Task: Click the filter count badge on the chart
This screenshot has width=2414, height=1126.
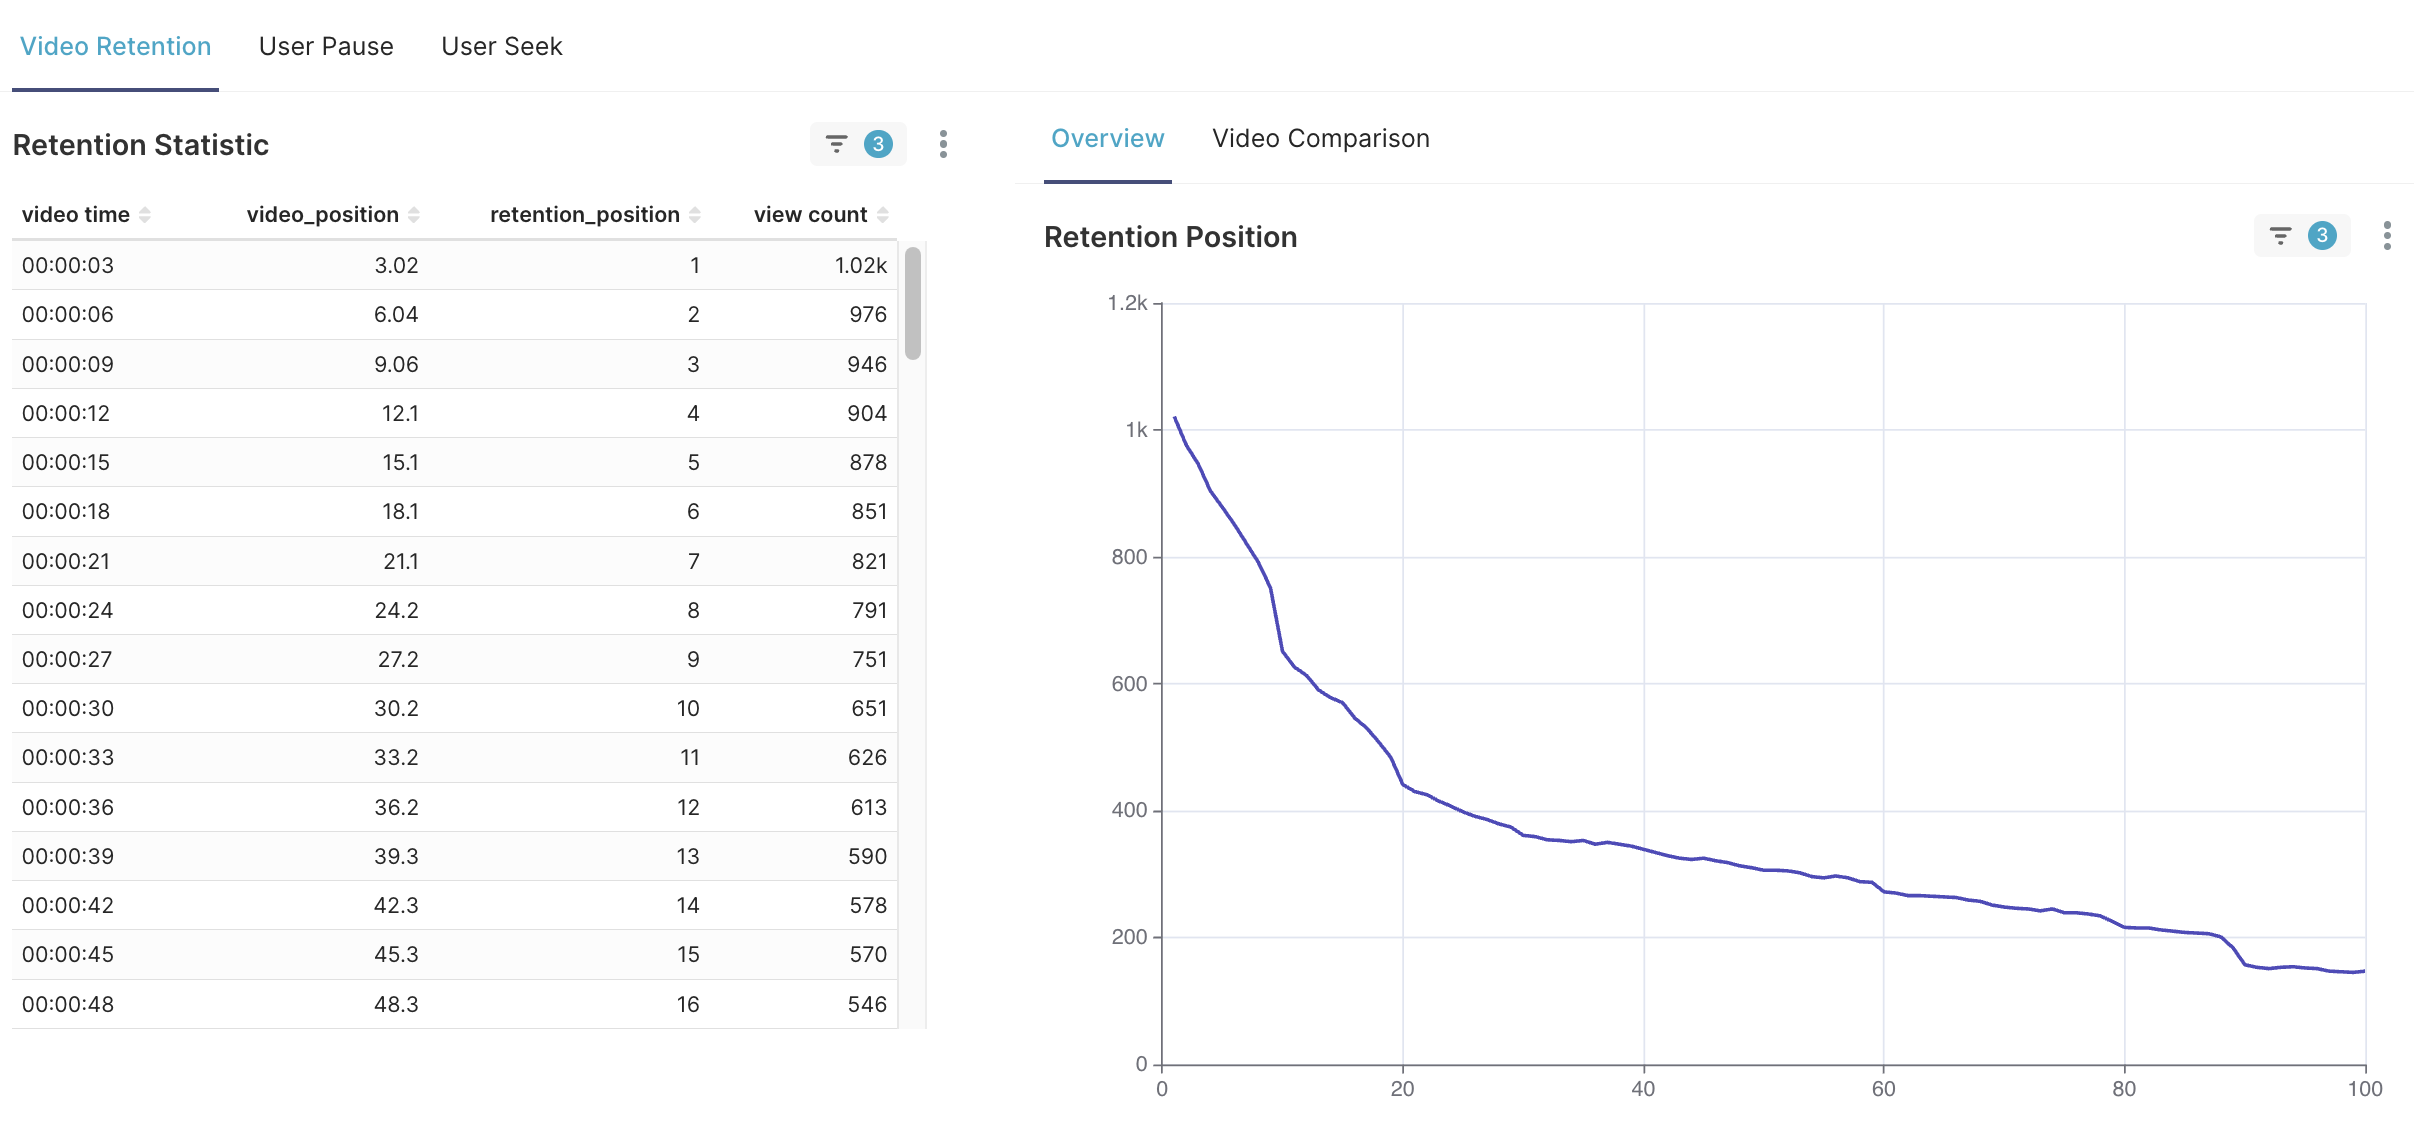Action: point(2322,236)
